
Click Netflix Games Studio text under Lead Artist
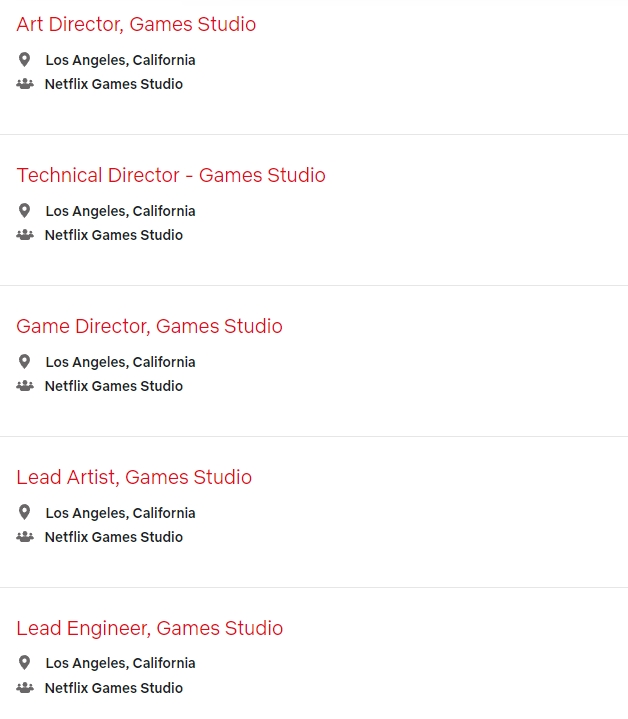tap(114, 537)
